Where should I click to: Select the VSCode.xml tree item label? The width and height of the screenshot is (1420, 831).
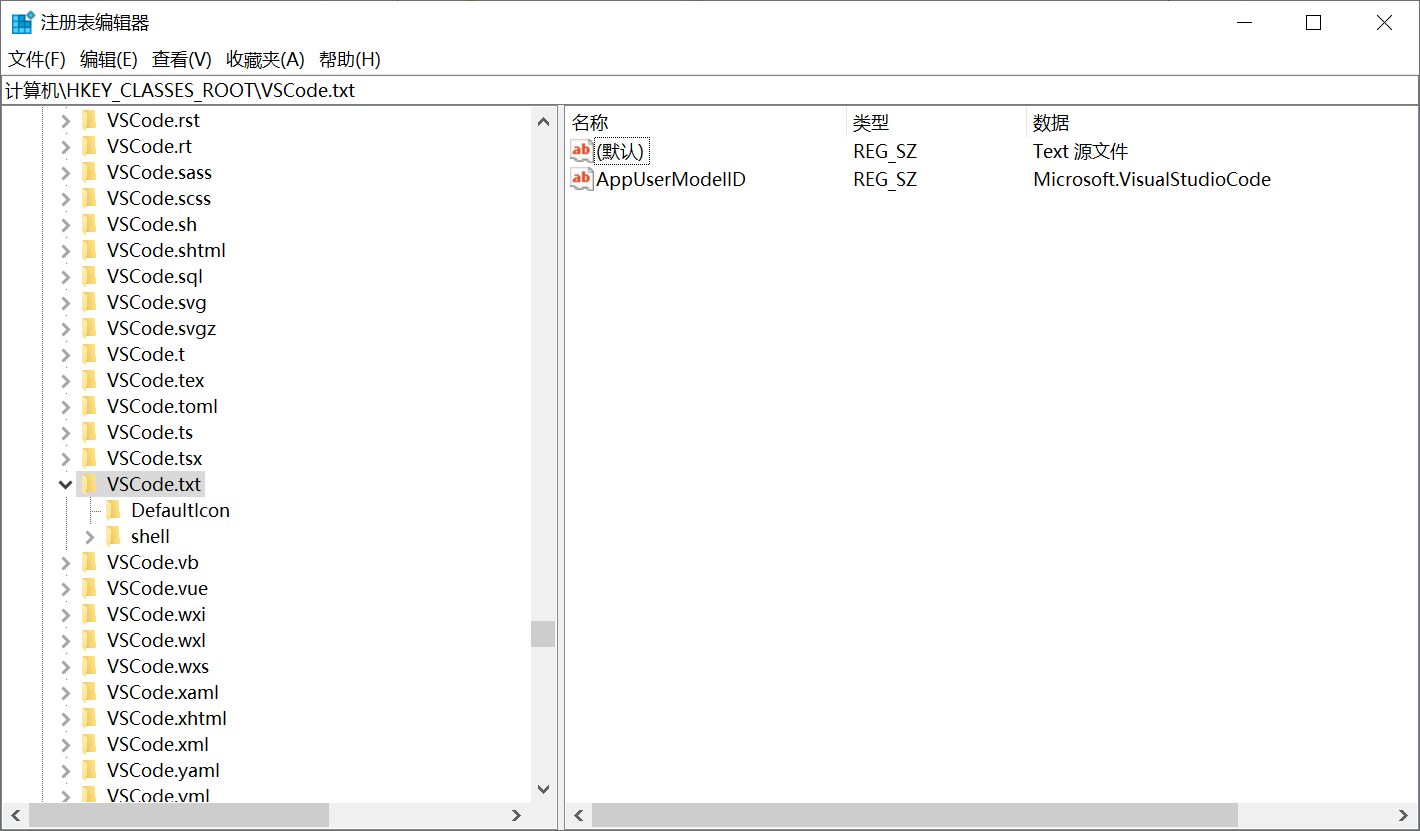coord(158,744)
